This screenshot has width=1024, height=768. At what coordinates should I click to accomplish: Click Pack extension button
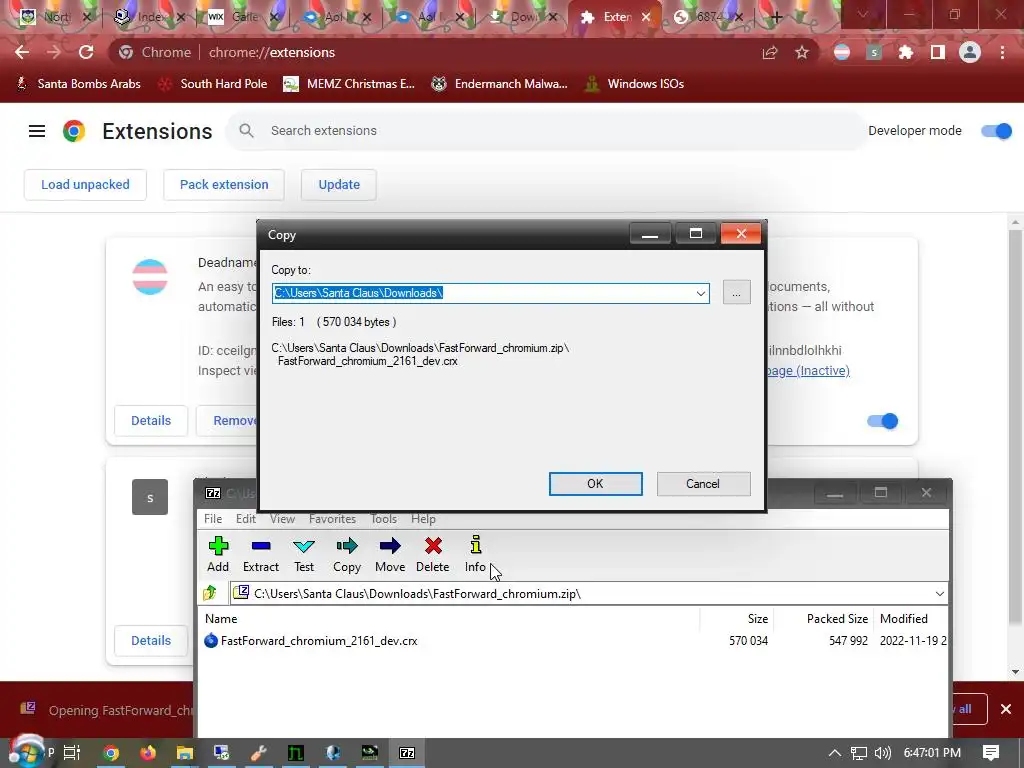(x=224, y=185)
